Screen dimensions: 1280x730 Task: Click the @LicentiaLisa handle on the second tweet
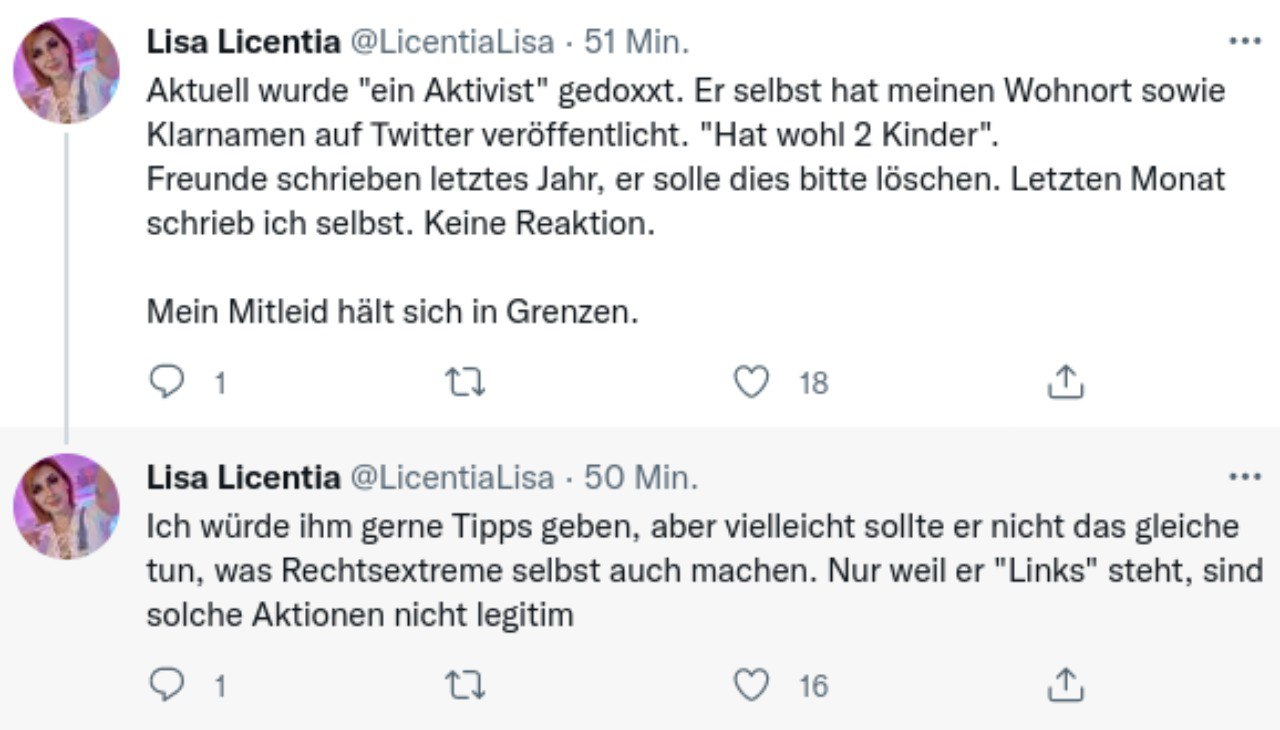click(450, 478)
